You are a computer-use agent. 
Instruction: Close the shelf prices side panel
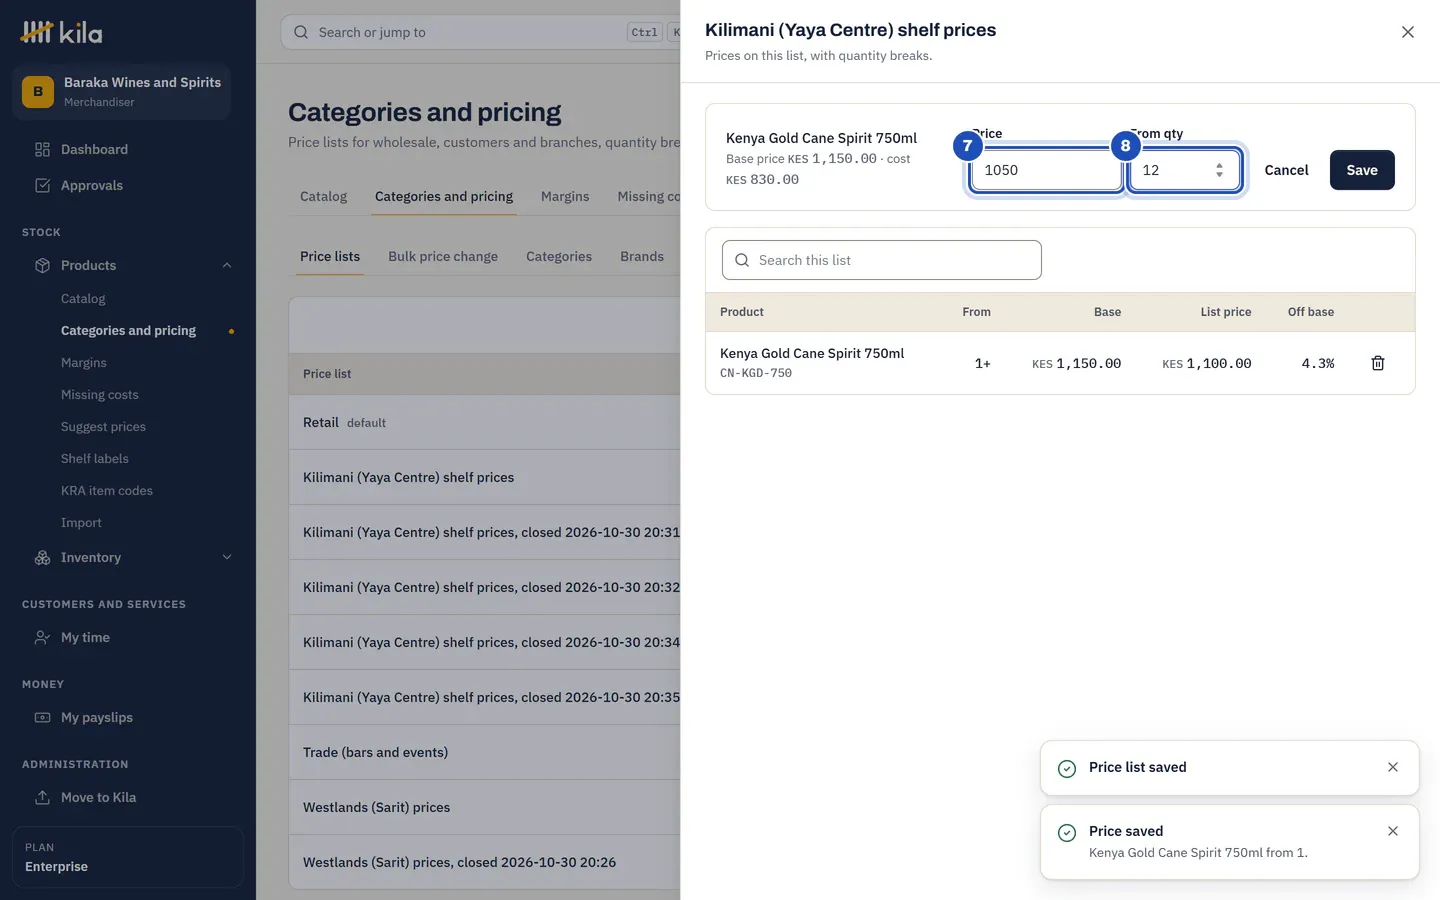pos(1407,32)
